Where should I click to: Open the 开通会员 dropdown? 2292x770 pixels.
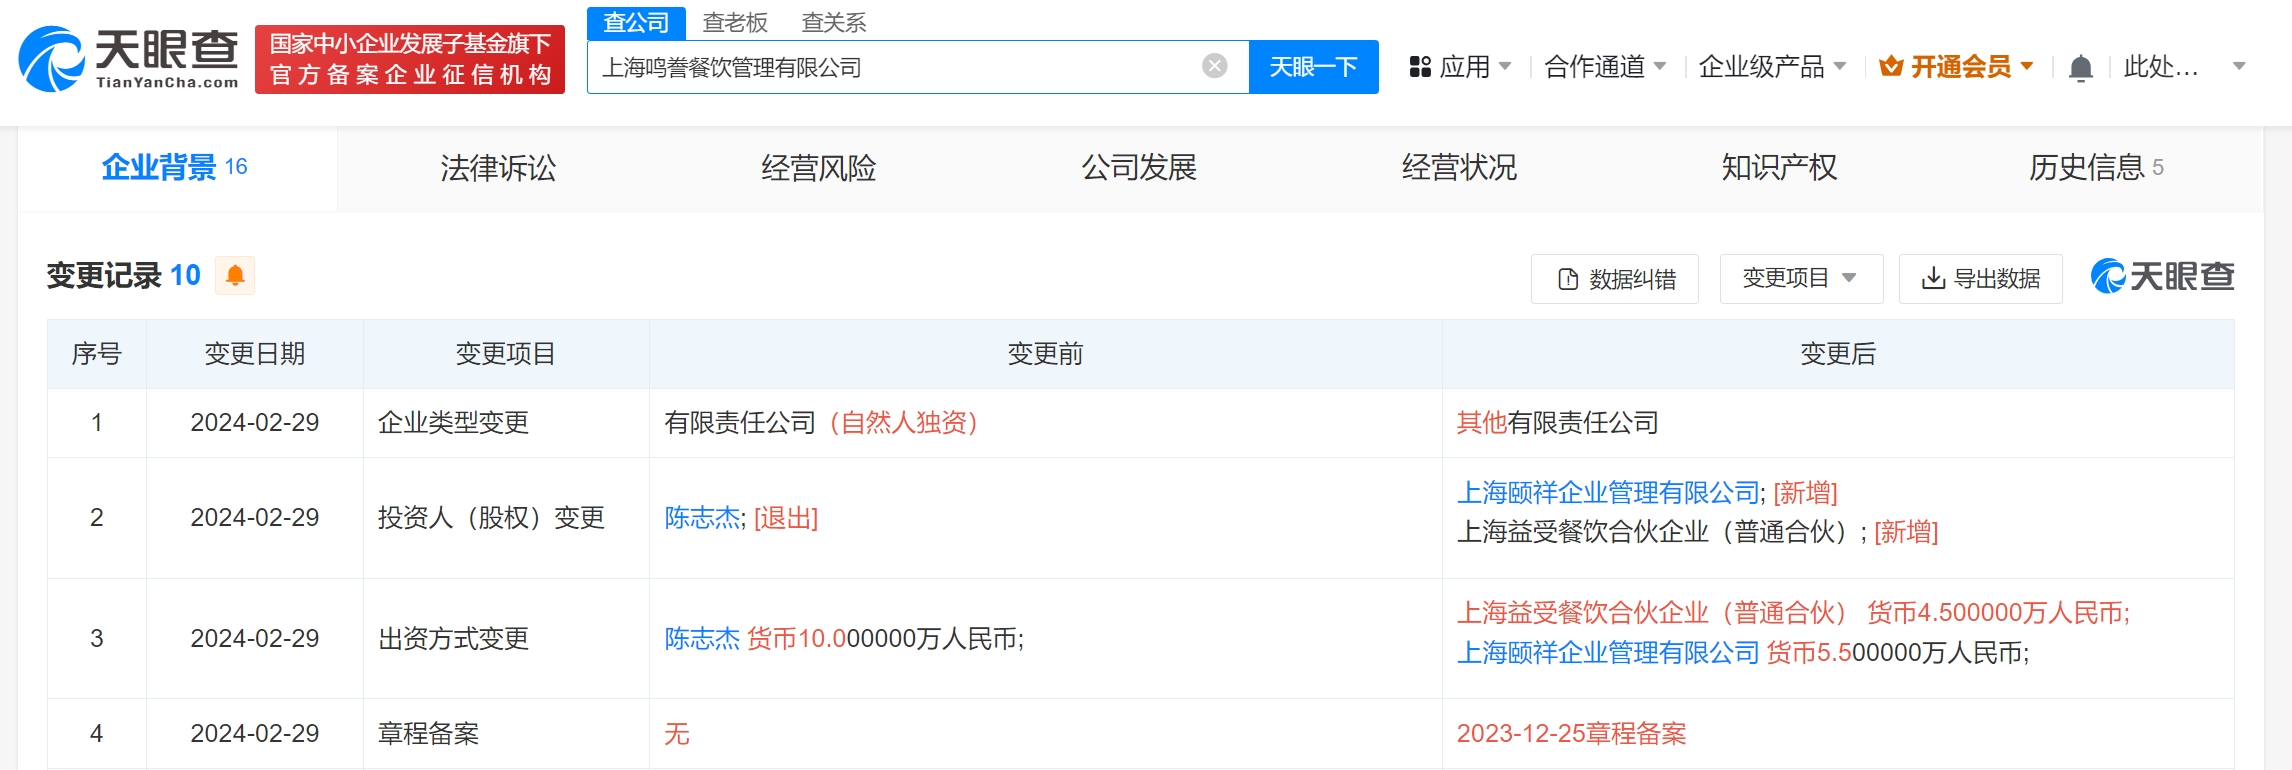(1957, 67)
